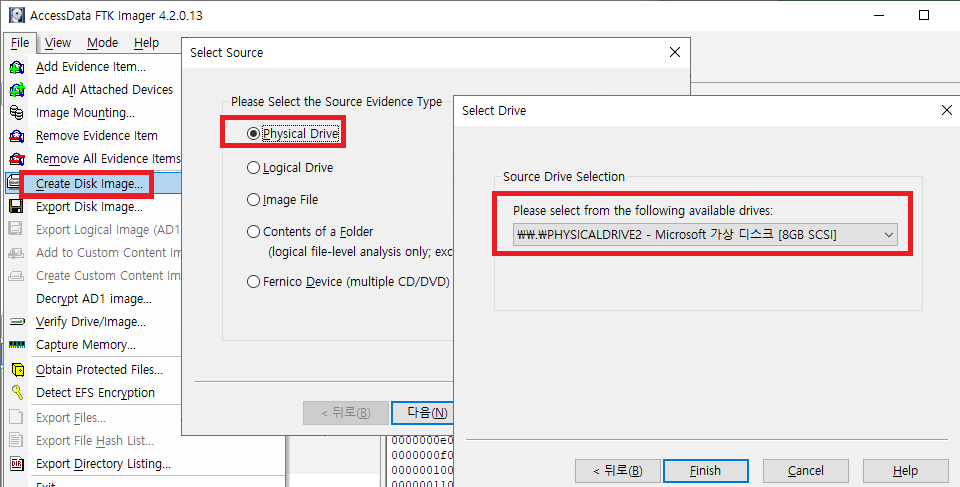
Task: Close the Select Source dialog
Action: pos(675,52)
